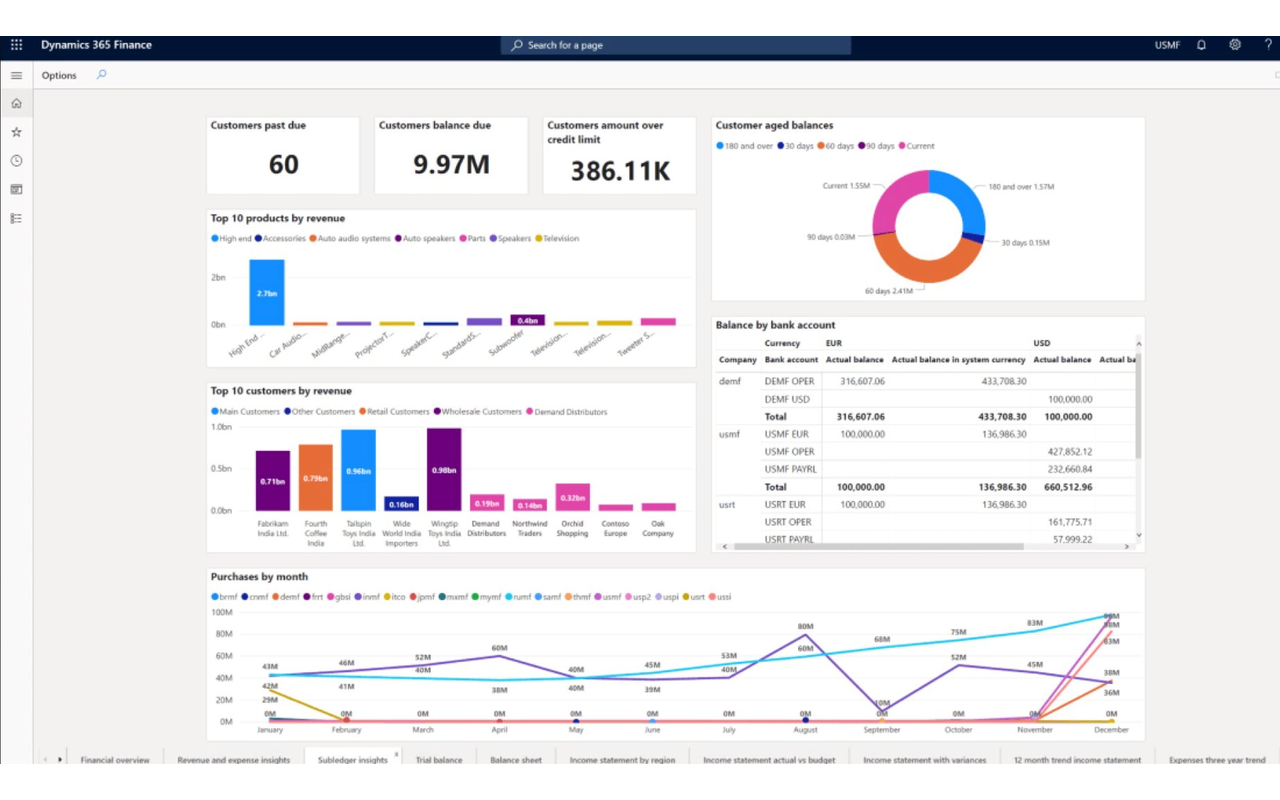
Task: Click the bank table horizontal scrollbar
Action: pos(878,547)
